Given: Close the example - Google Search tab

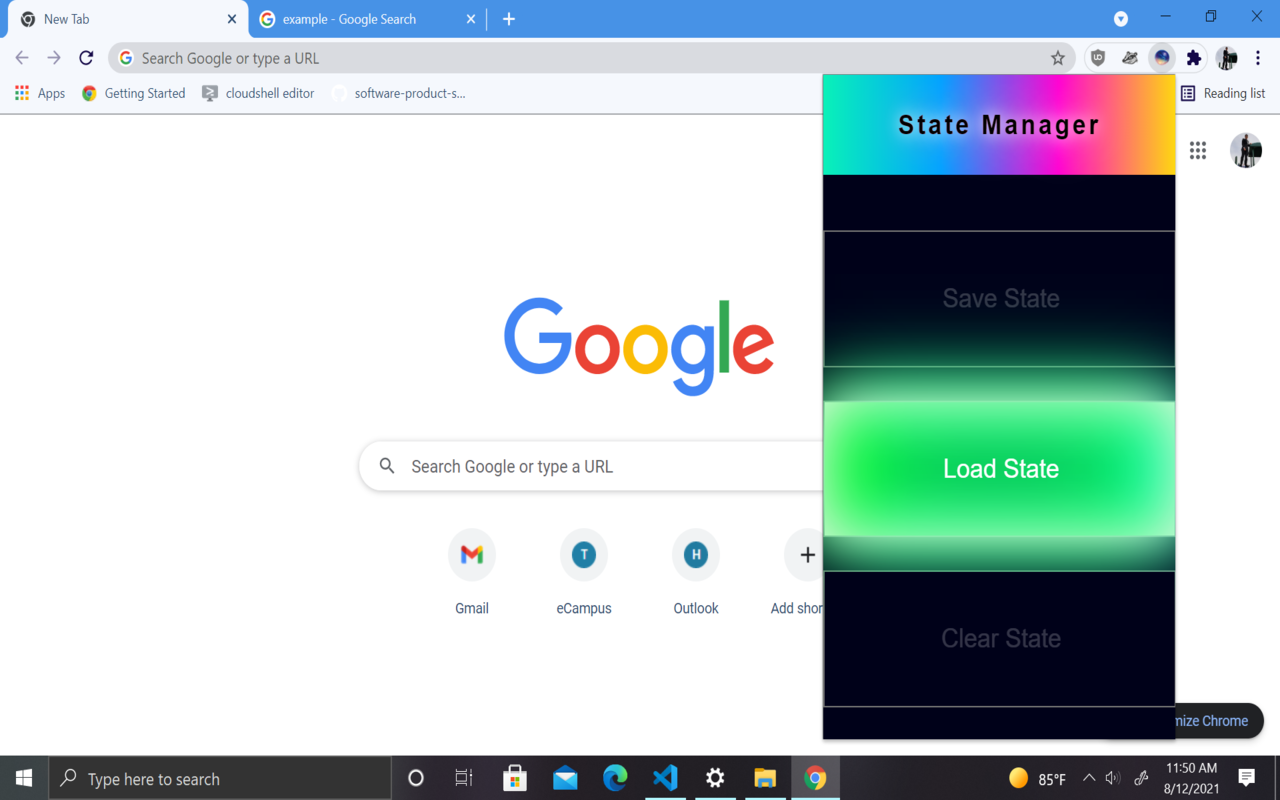Looking at the screenshot, I should 471,19.
